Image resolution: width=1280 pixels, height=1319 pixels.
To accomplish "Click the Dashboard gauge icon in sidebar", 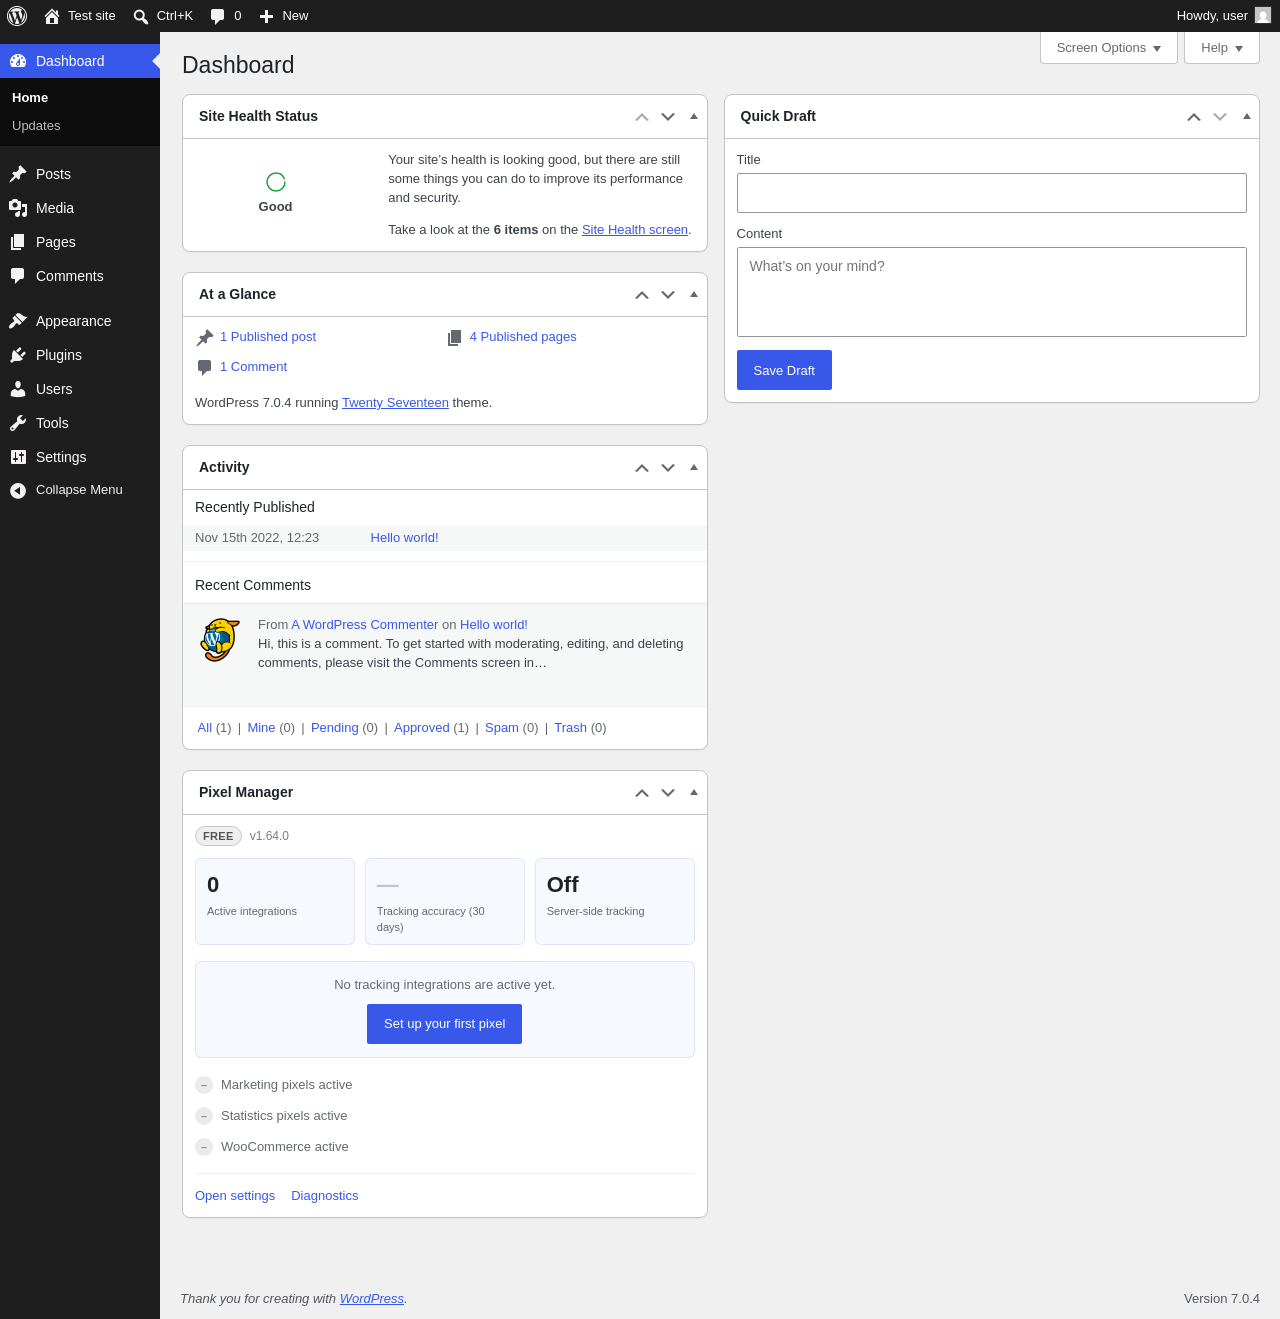I will click(18, 61).
